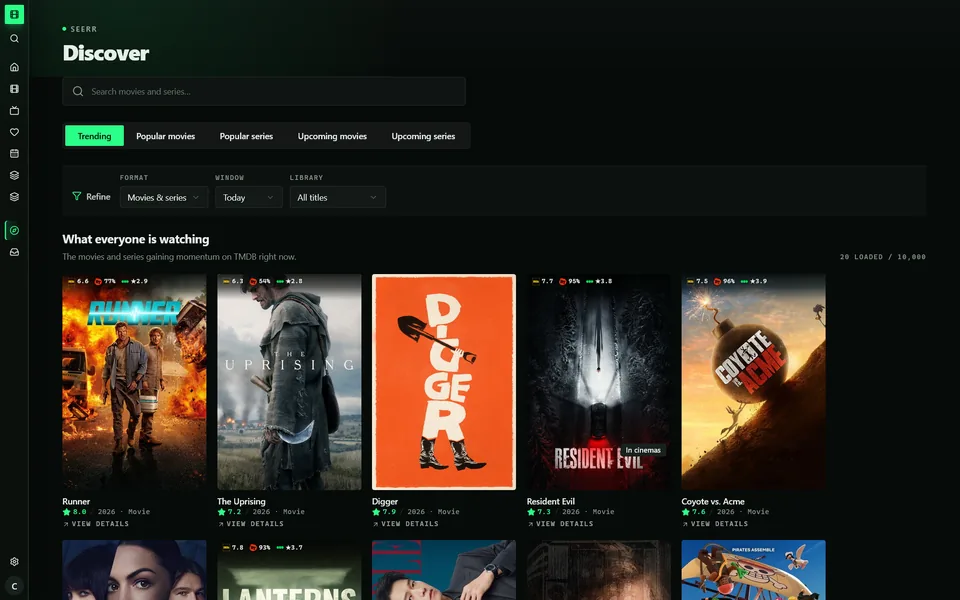Open The Uprising movie poster
This screenshot has width=960, height=600.
point(289,382)
